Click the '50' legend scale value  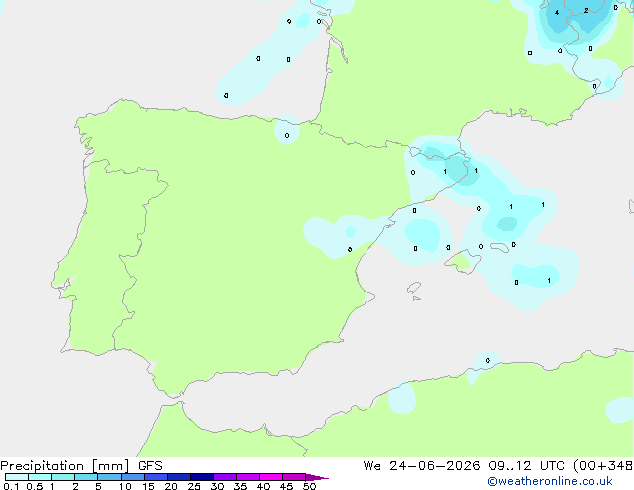click(x=309, y=486)
